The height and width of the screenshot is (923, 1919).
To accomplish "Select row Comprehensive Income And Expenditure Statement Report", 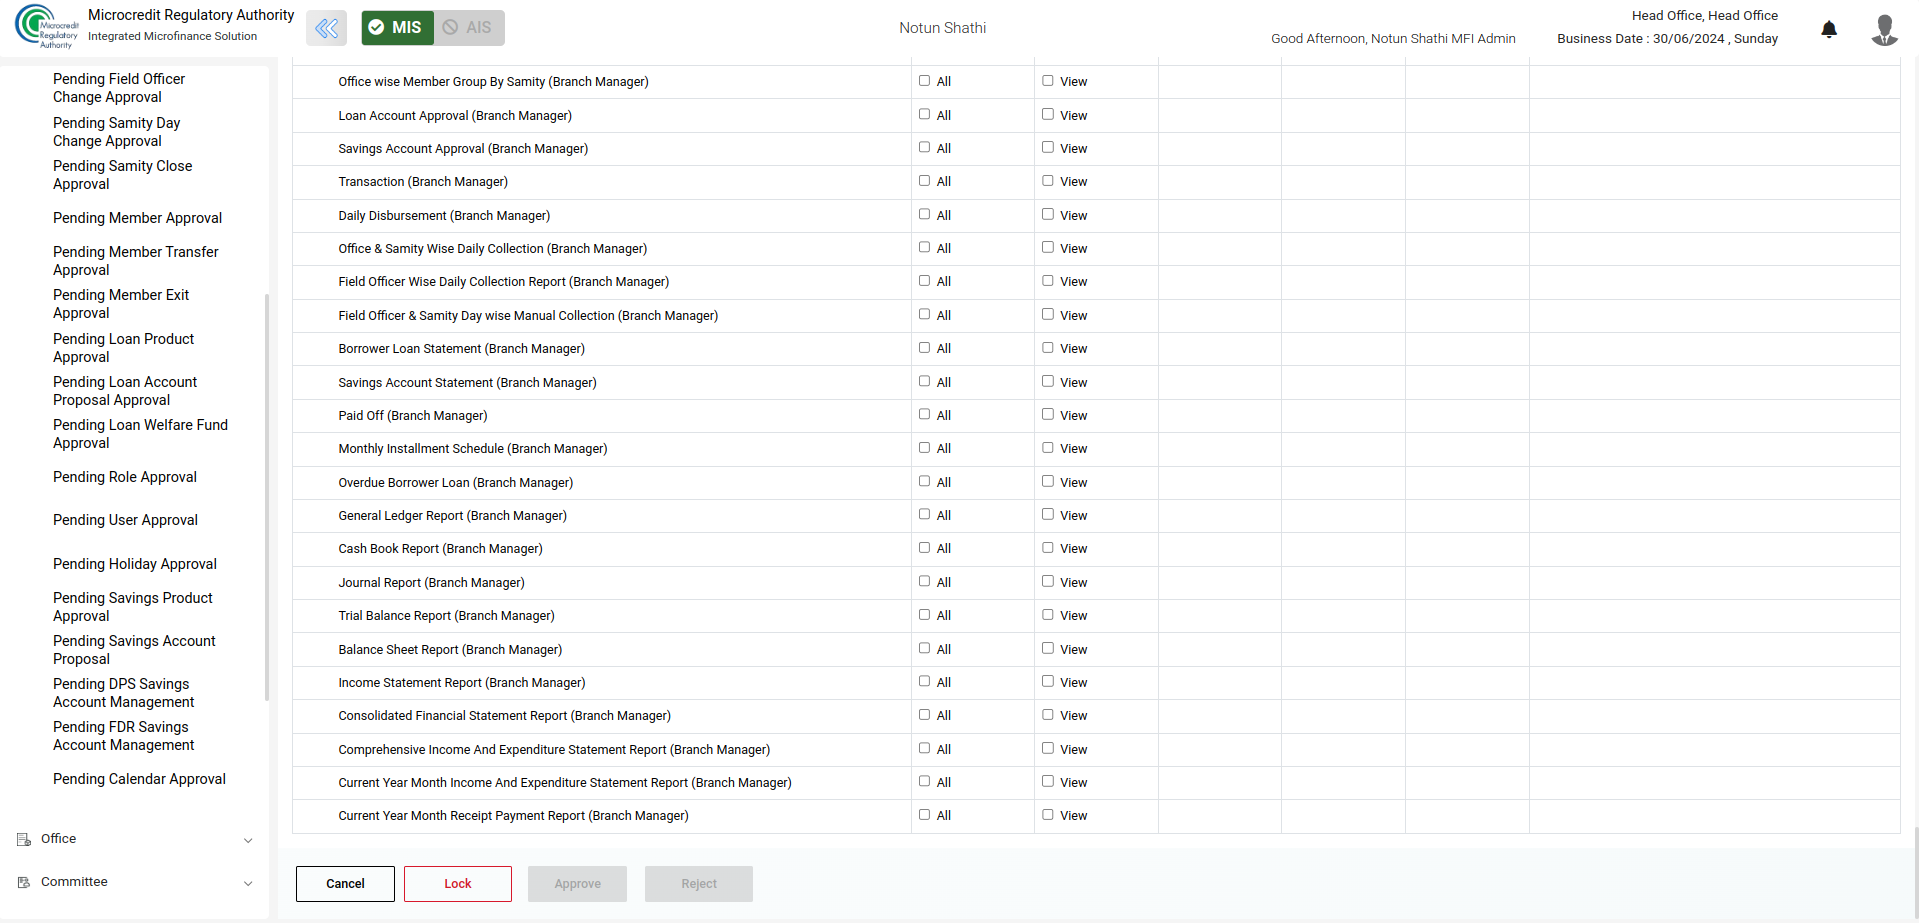I will pos(1096,749).
